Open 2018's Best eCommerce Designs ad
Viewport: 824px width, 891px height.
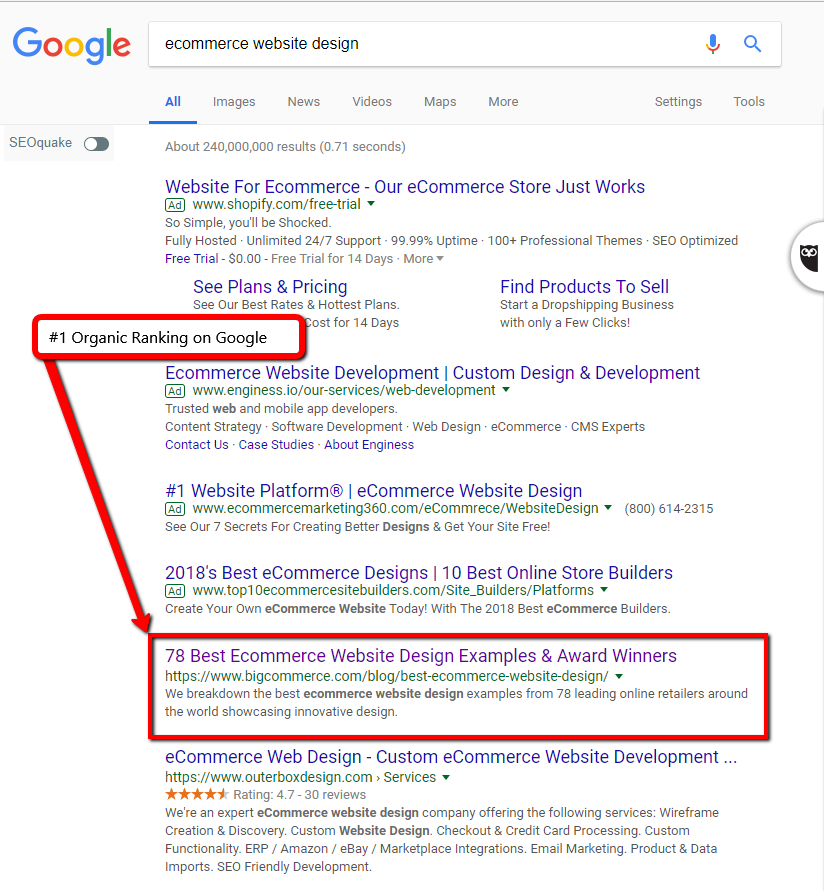419,573
